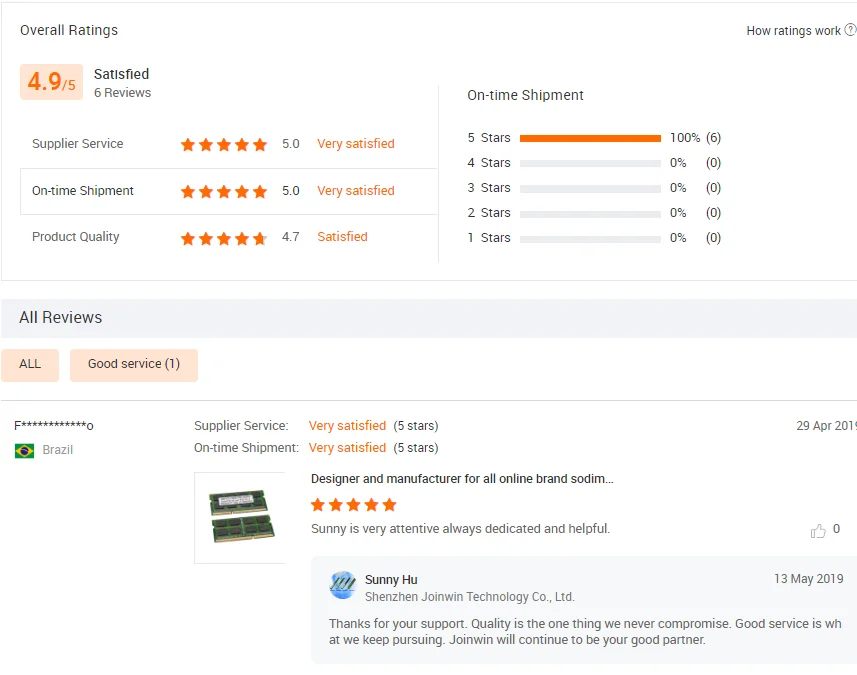Click the thumbs-up helpful icon
This screenshot has width=857, height=675.
[x=818, y=531]
